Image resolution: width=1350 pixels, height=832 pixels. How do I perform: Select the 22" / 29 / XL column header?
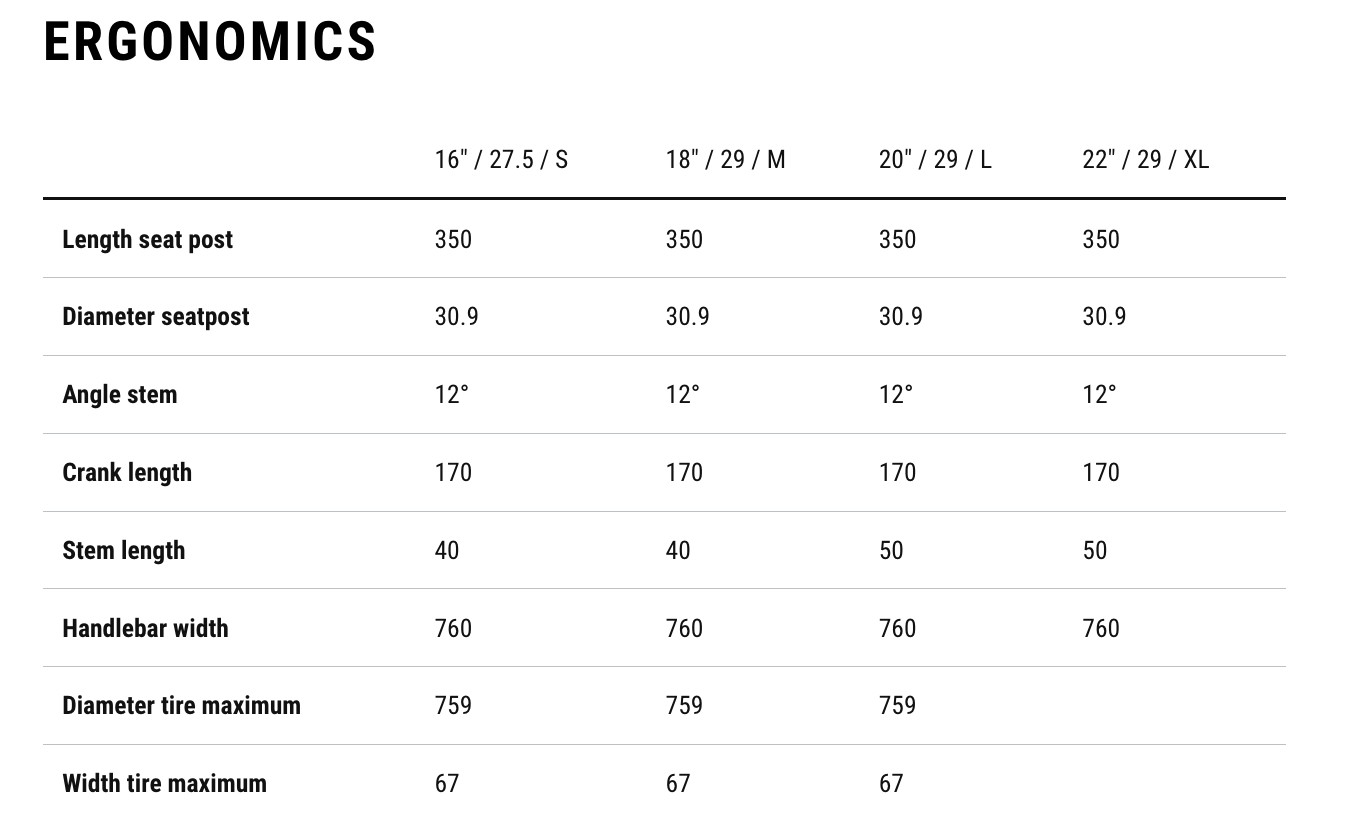pos(1145,160)
